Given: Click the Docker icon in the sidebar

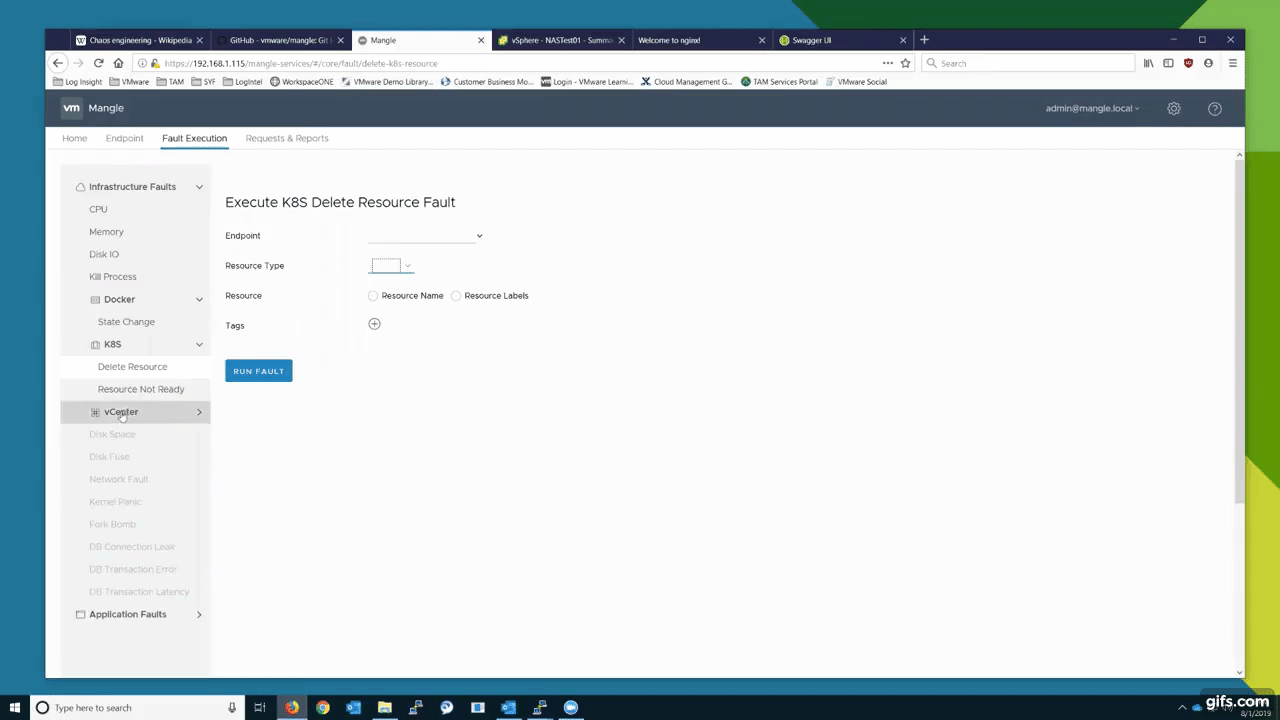Looking at the screenshot, I should pyautogui.click(x=95, y=299).
